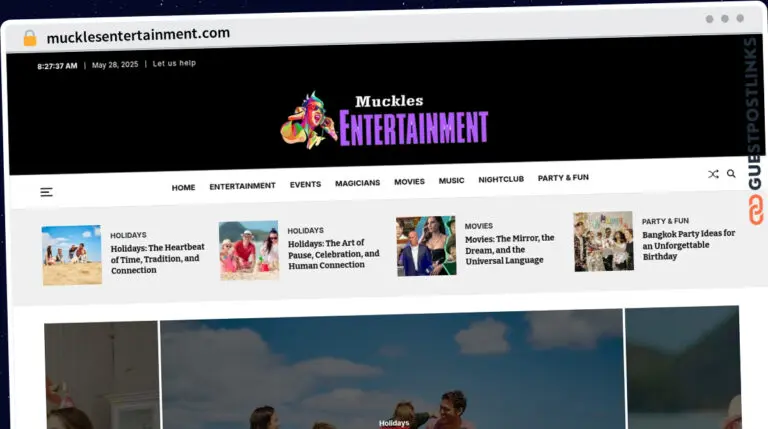The height and width of the screenshot is (429, 768).
Task: Visit the Party & Fun section
Action: pos(563,178)
